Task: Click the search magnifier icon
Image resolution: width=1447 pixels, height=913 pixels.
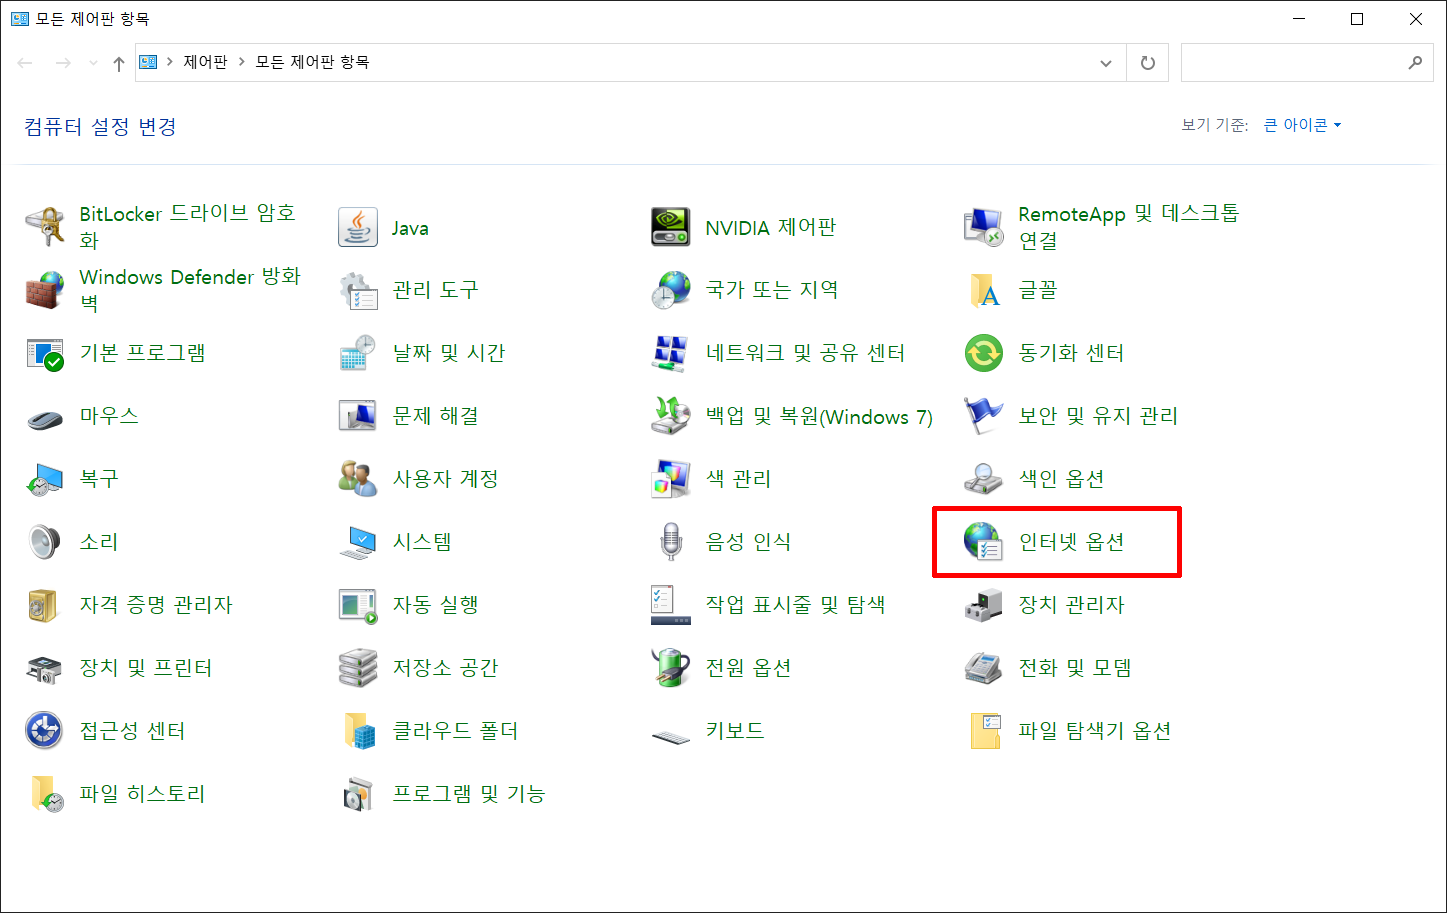Action: pos(1415,62)
